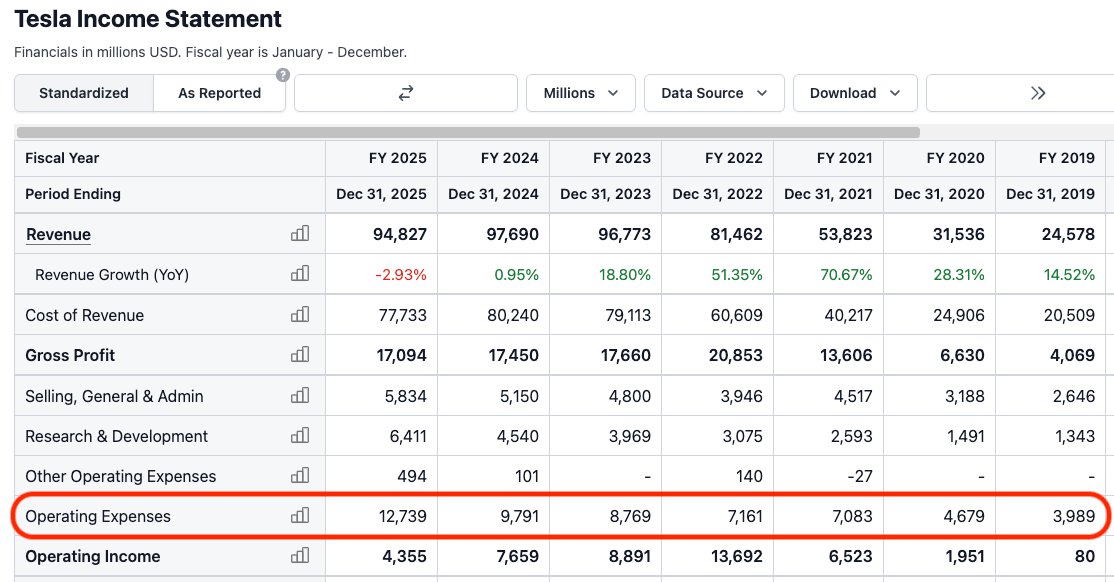The height and width of the screenshot is (582, 1114).
Task: Show Operating Income chart icon
Action: [x=299, y=556]
